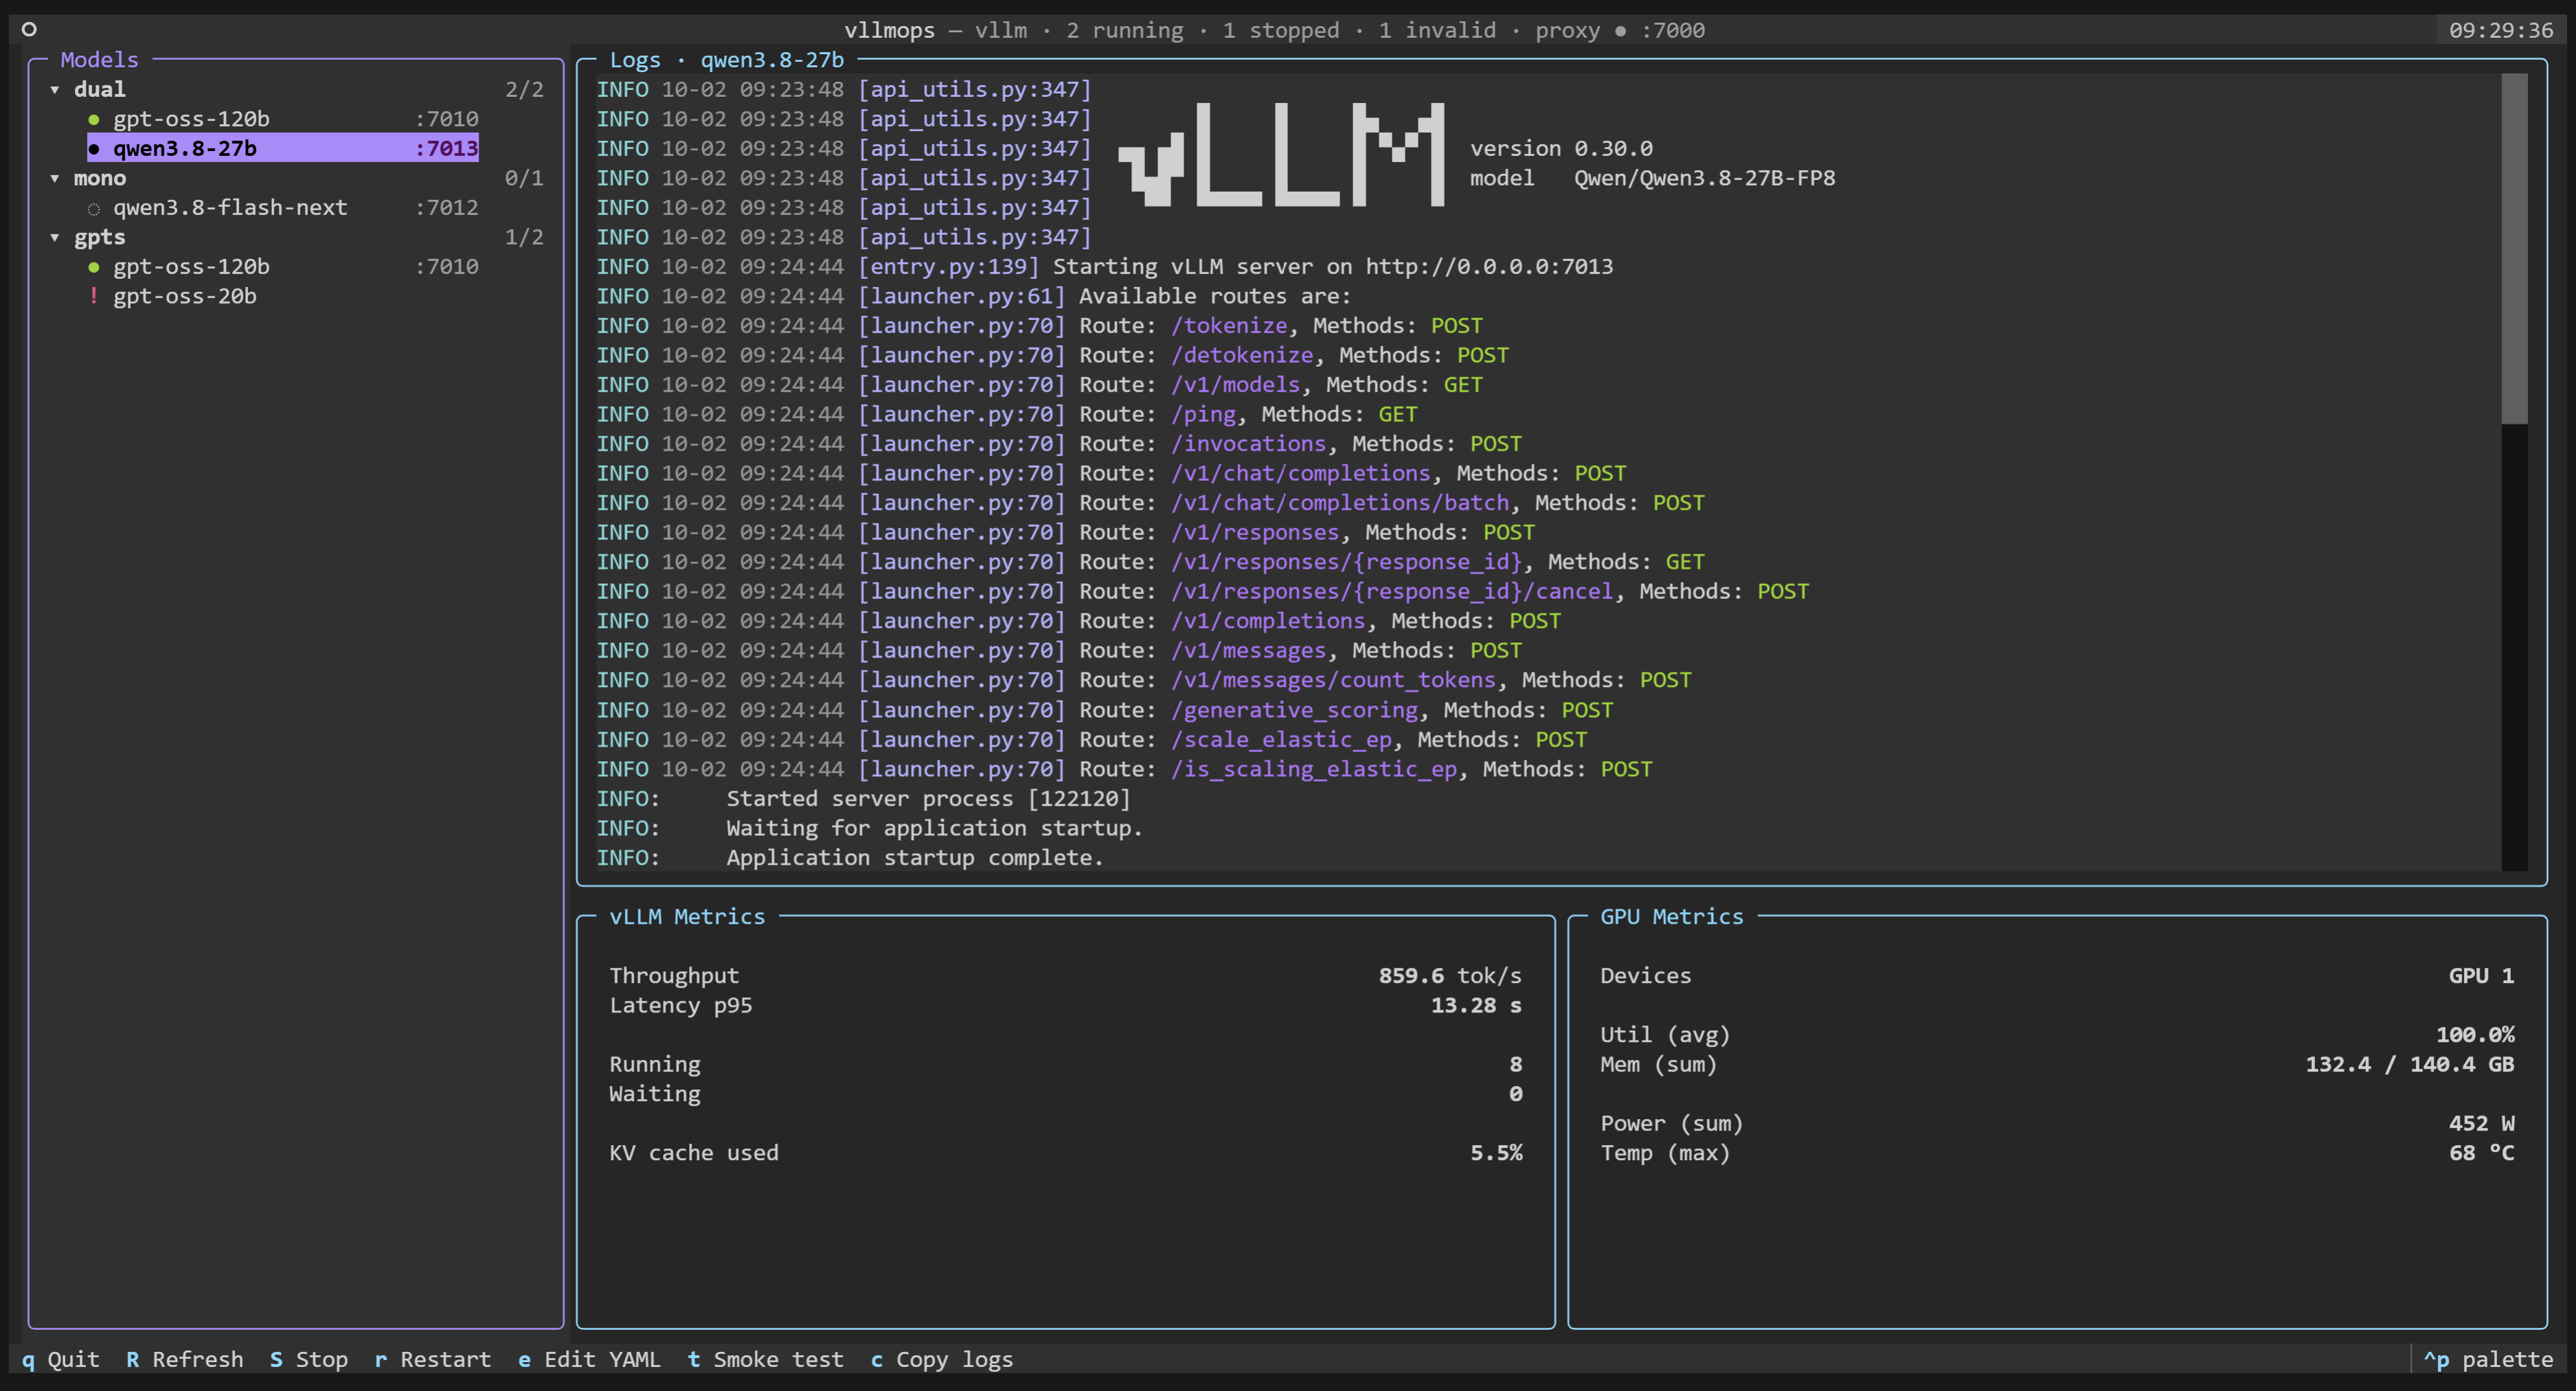Collapse the gpts group arrow
The height and width of the screenshot is (1391, 2576).
point(55,238)
